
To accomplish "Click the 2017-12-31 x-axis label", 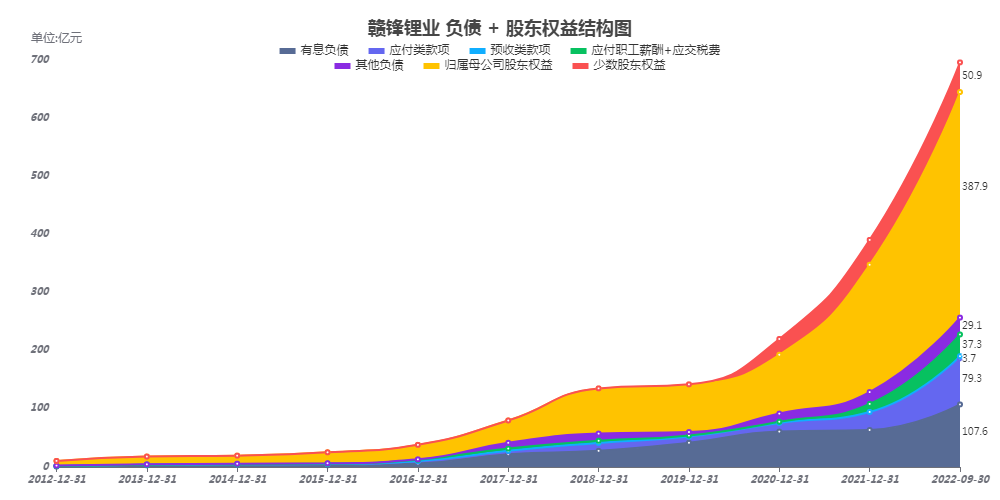I will tap(508, 479).
